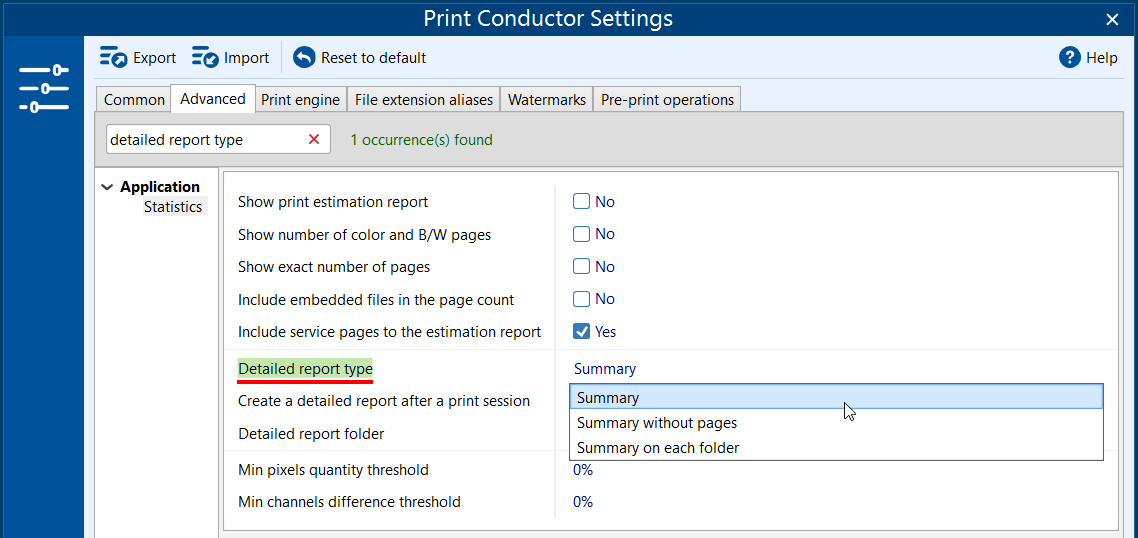This screenshot has width=1138, height=538.
Task: Toggle Show exact number of pages checkbox
Action: 581,267
